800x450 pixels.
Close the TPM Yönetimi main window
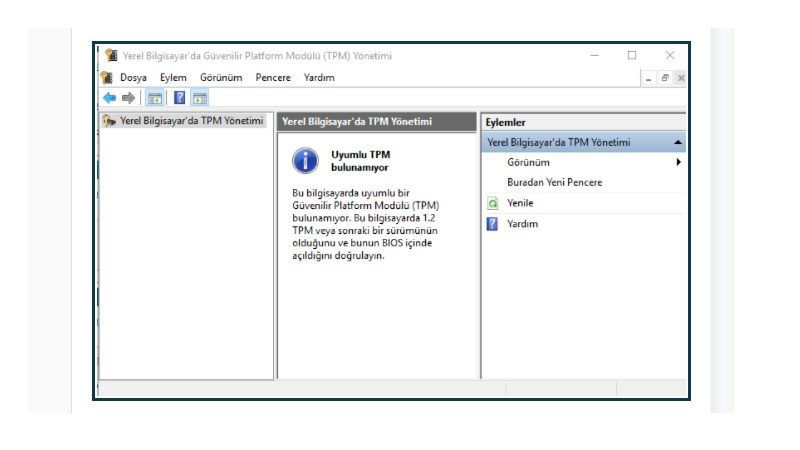point(670,55)
